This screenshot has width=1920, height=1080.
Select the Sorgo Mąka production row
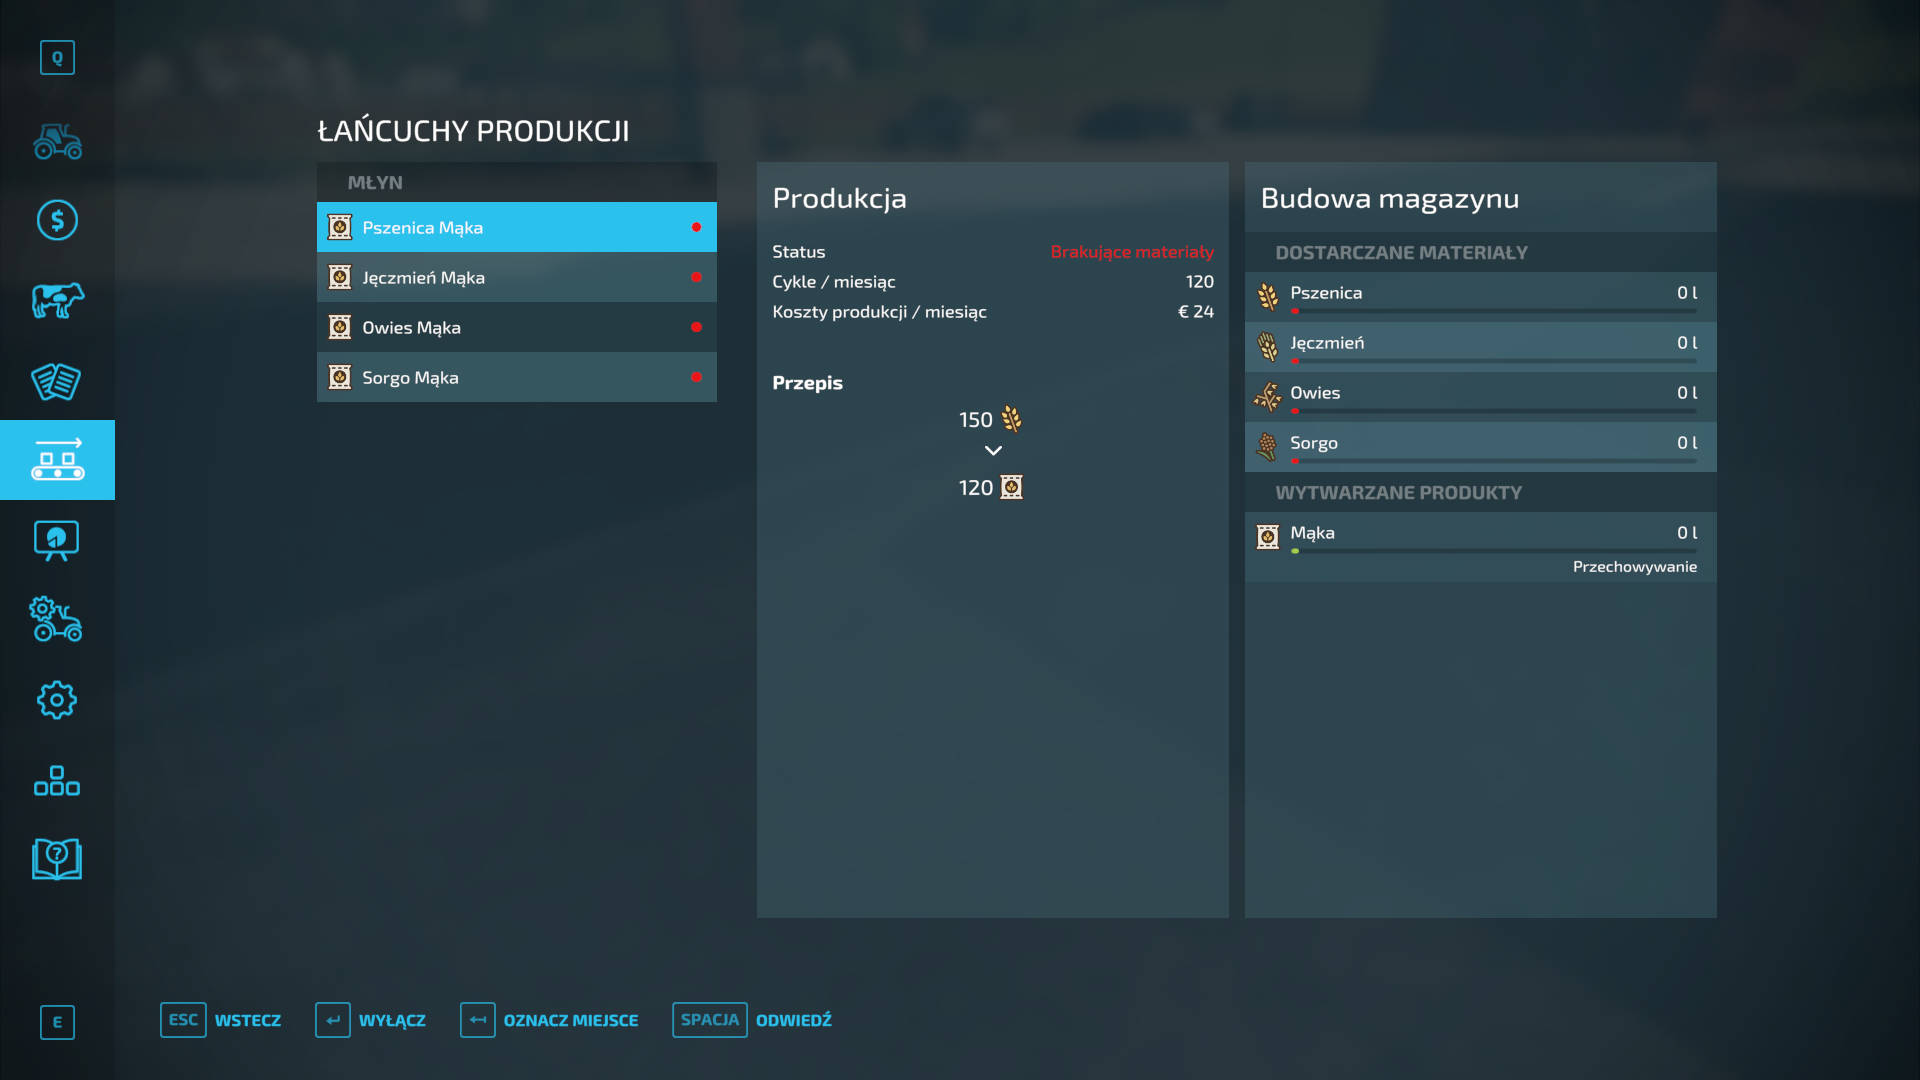(x=517, y=377)
